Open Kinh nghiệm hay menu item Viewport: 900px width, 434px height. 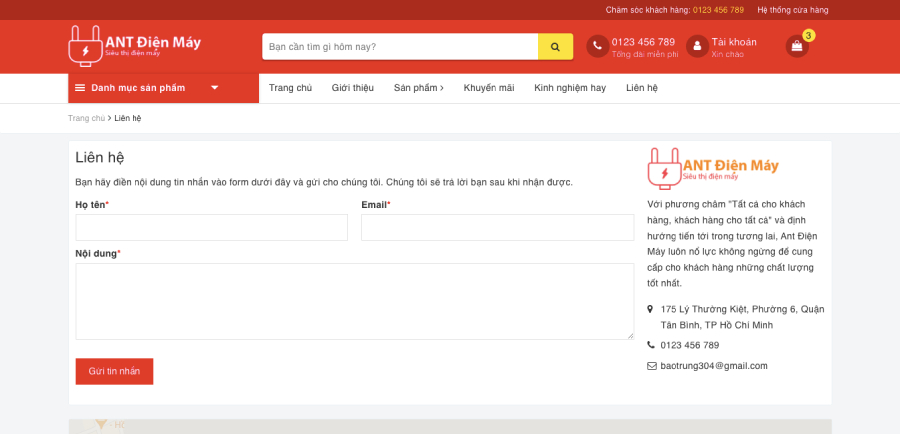point(570,88)
